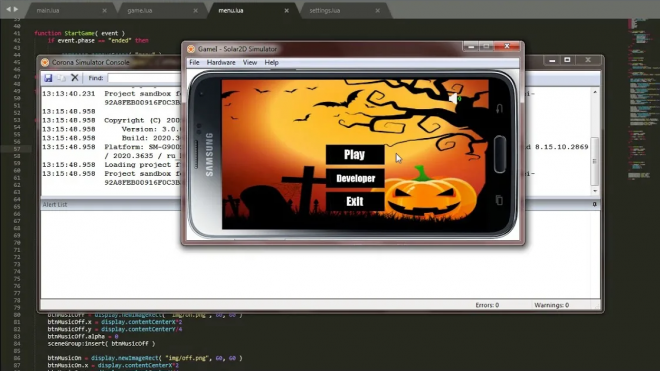Screen dimensions: 660x371
Task: Click the Warnings: 0 status entry
Action: pyautogui.click(x=551, y=305)
